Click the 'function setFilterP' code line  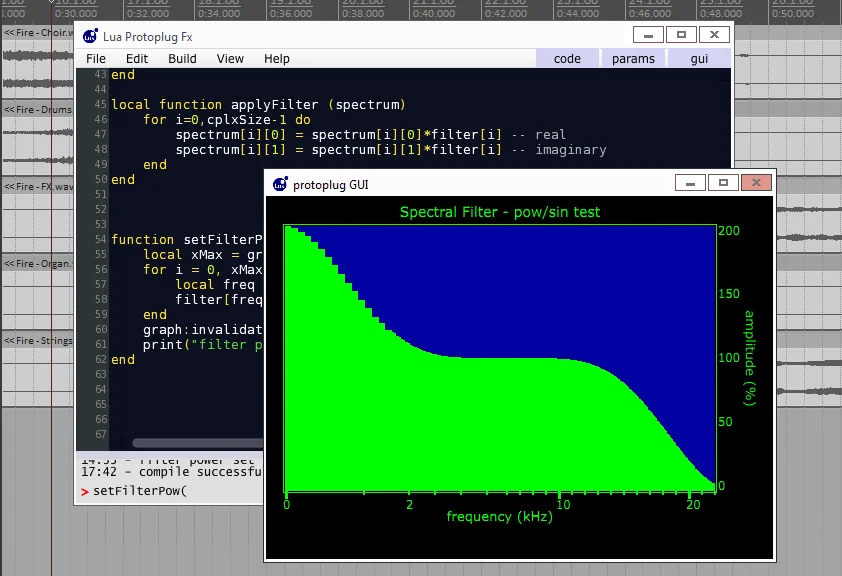(x=187, y=239)
